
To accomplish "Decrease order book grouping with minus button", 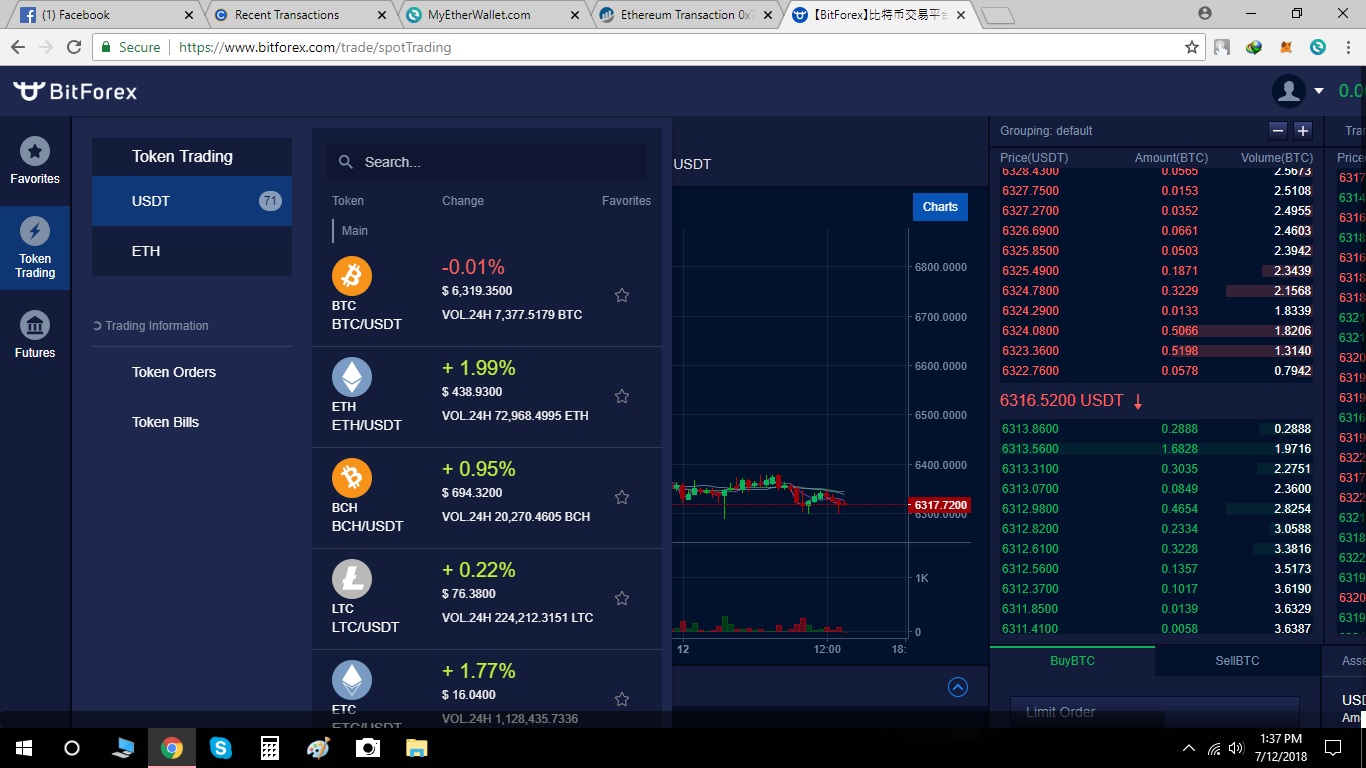I will coord(1277,131).
